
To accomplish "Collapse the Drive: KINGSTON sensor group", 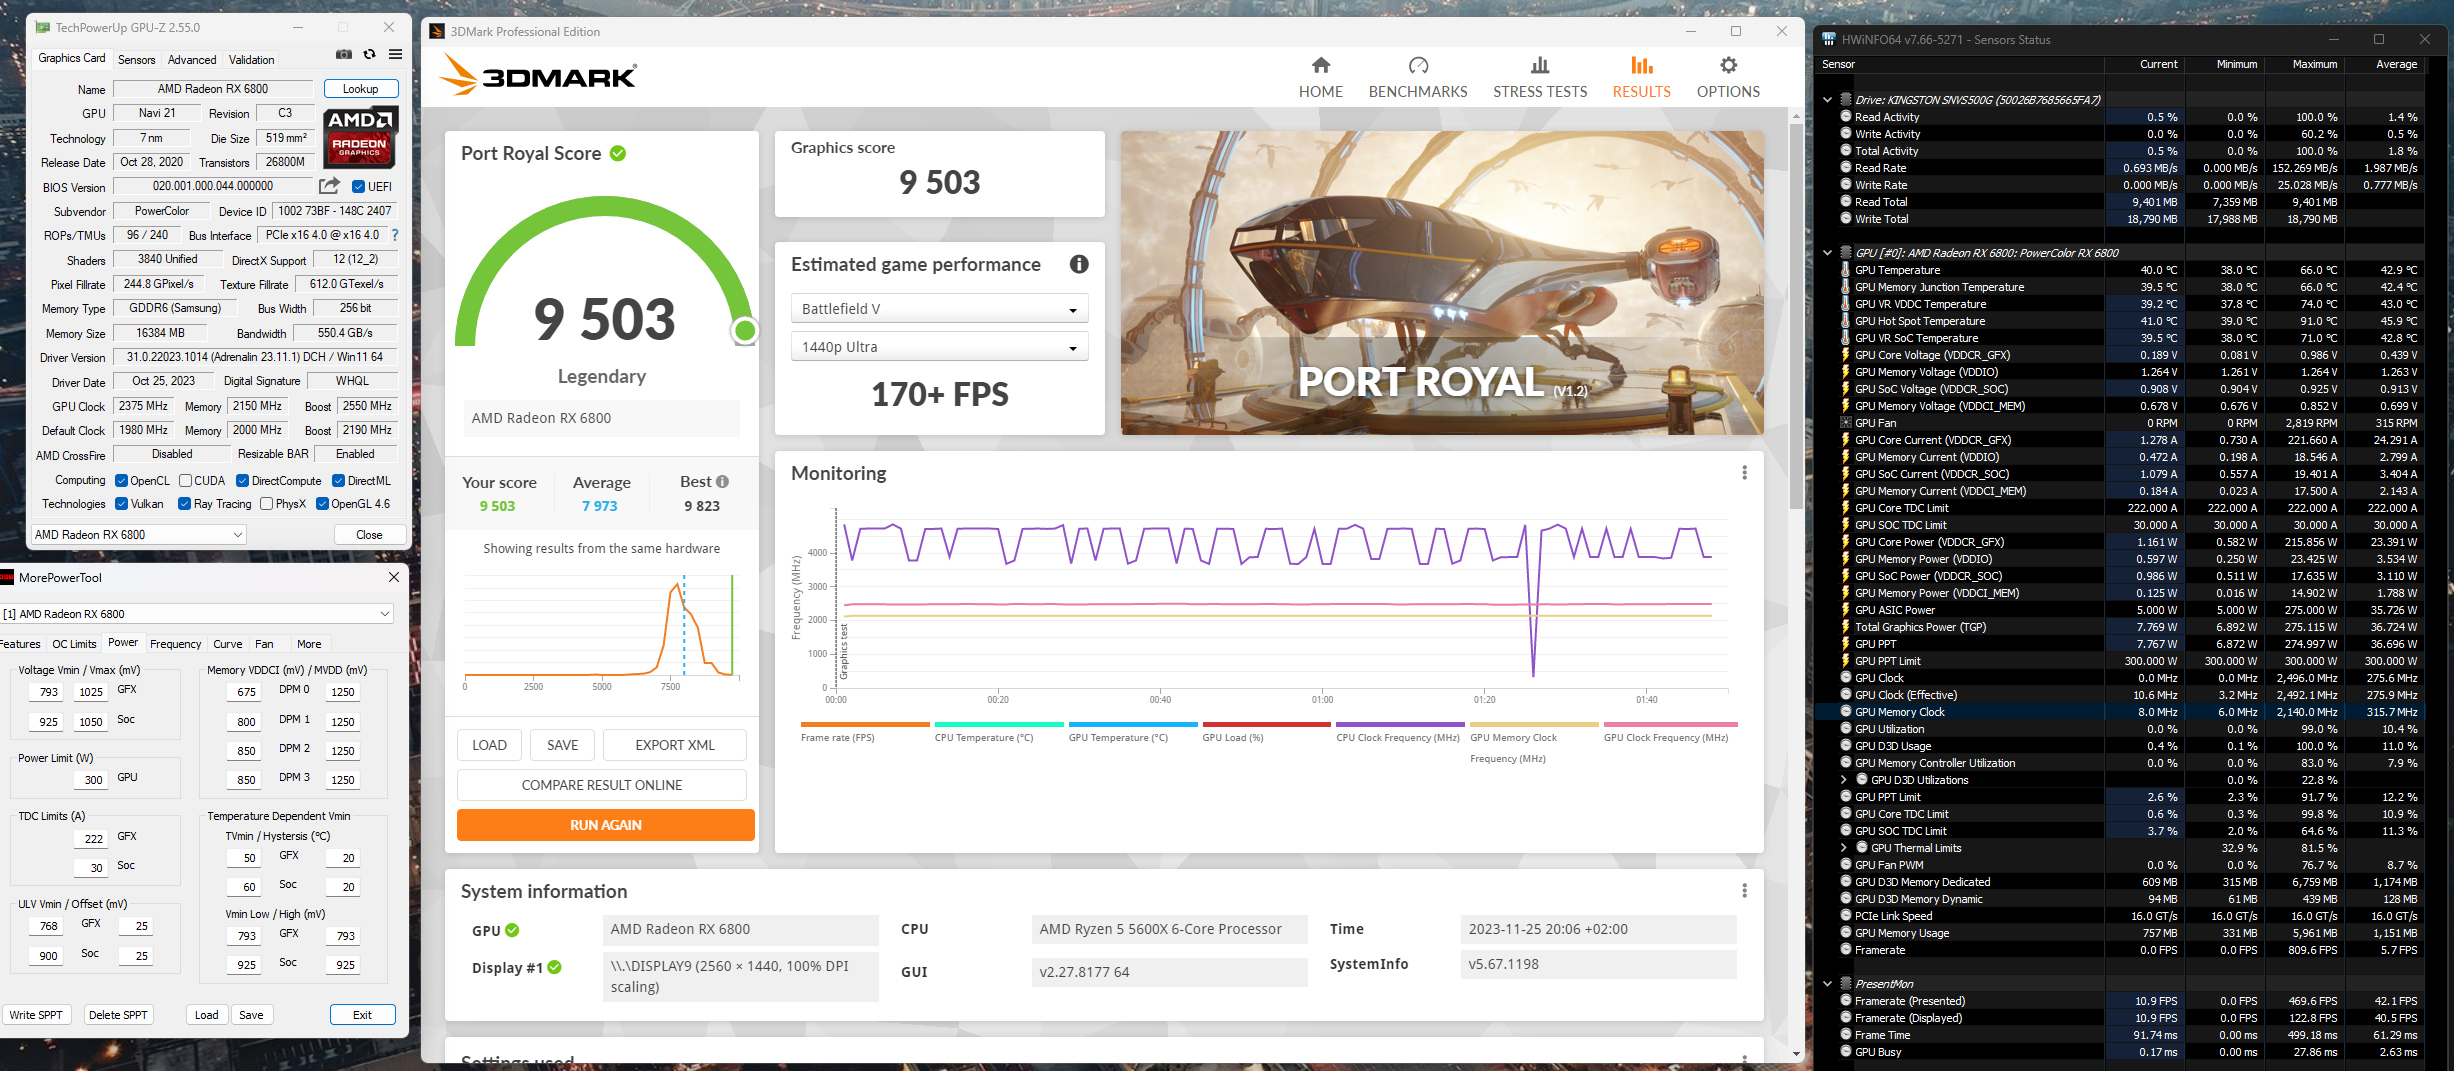I will (x=1828, y=100).
